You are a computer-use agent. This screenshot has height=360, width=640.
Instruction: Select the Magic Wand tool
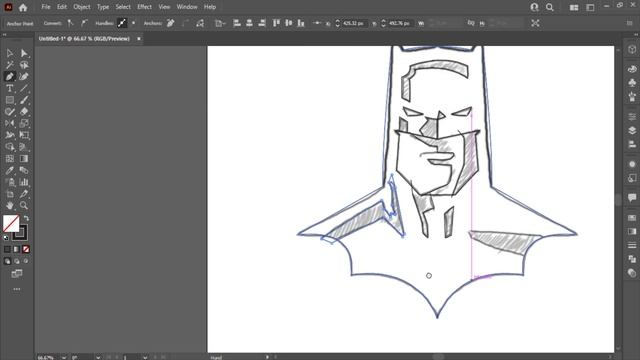pos(10,65)
